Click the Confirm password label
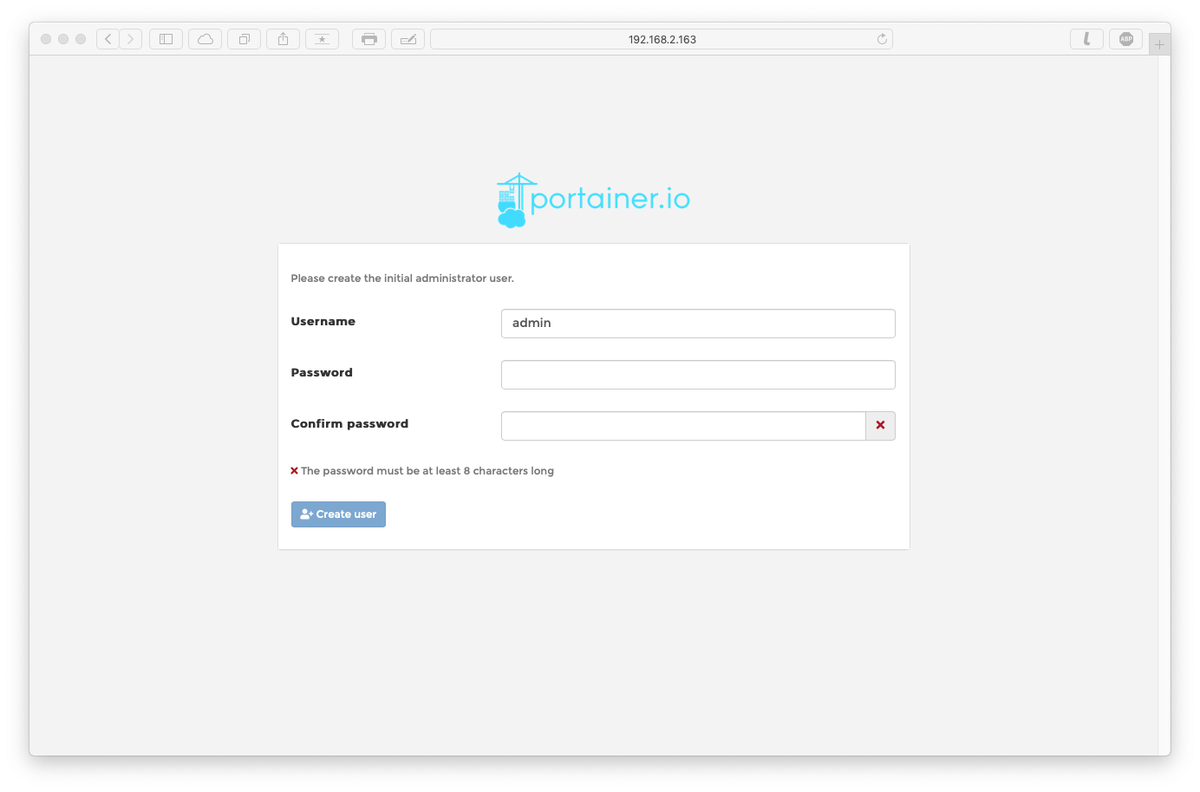The image size is (1200, 792). point(350,424)
